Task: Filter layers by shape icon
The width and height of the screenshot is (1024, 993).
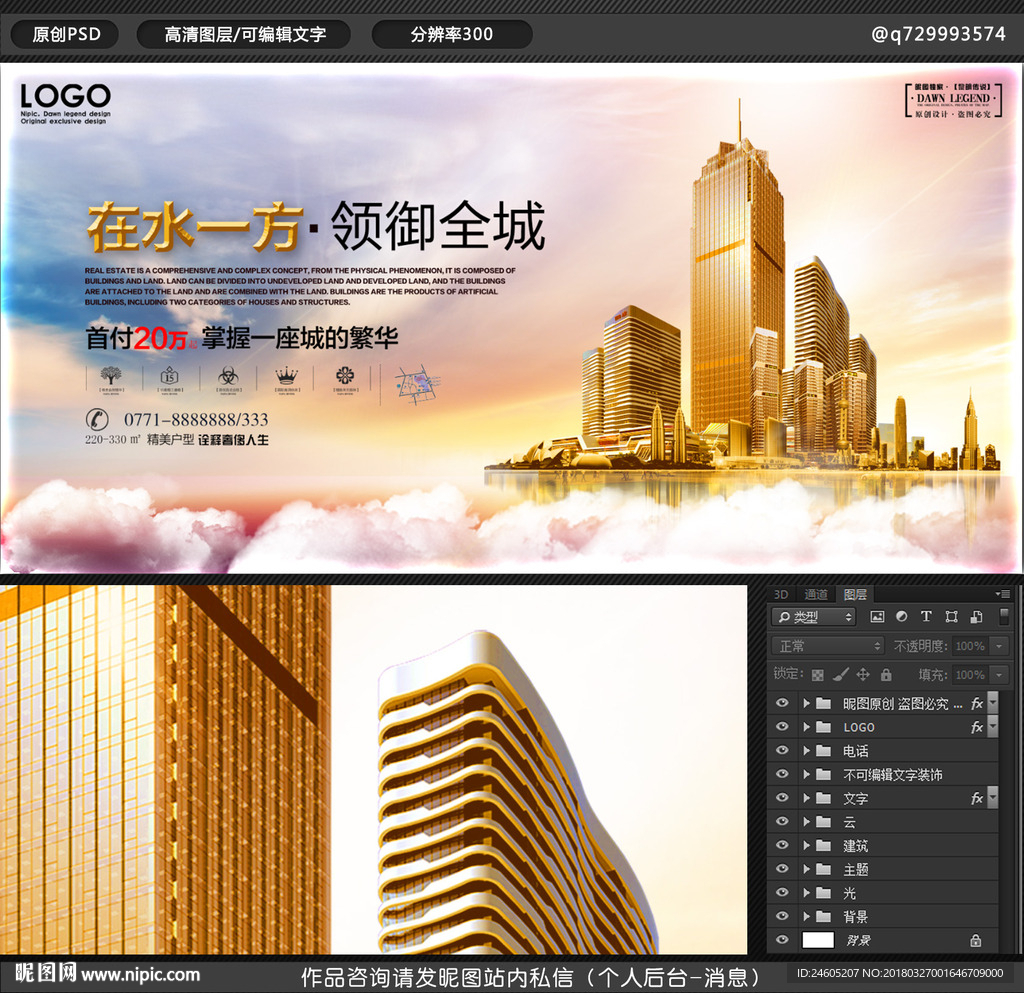Action: pyautogui.click(x=952, y=616)
